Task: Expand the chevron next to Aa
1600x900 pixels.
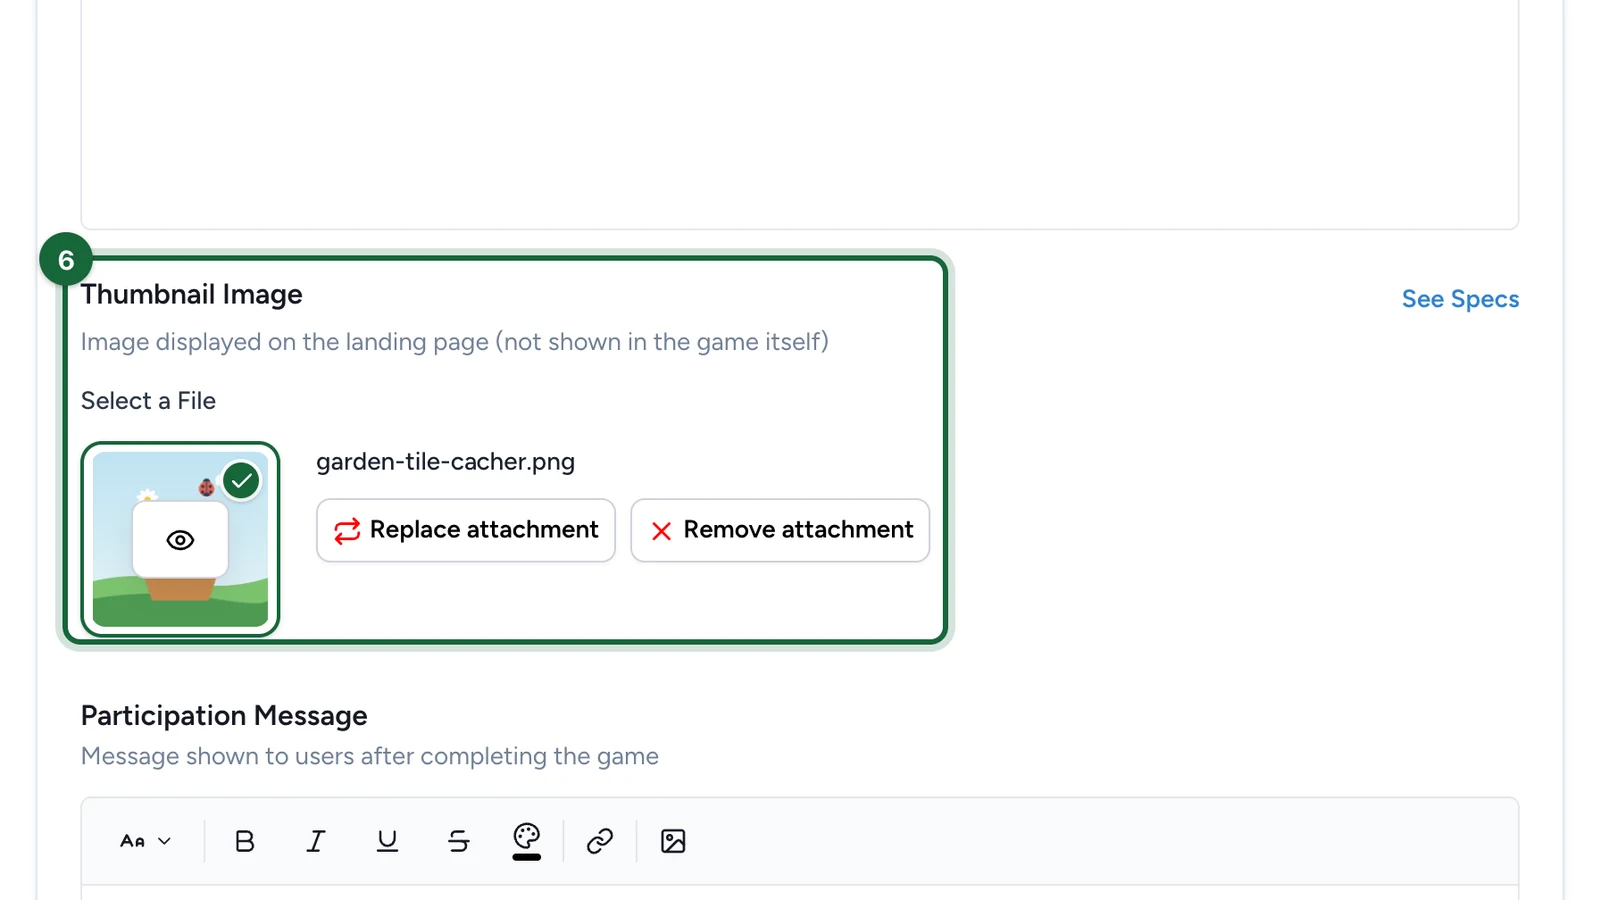Action: point(165,841)
